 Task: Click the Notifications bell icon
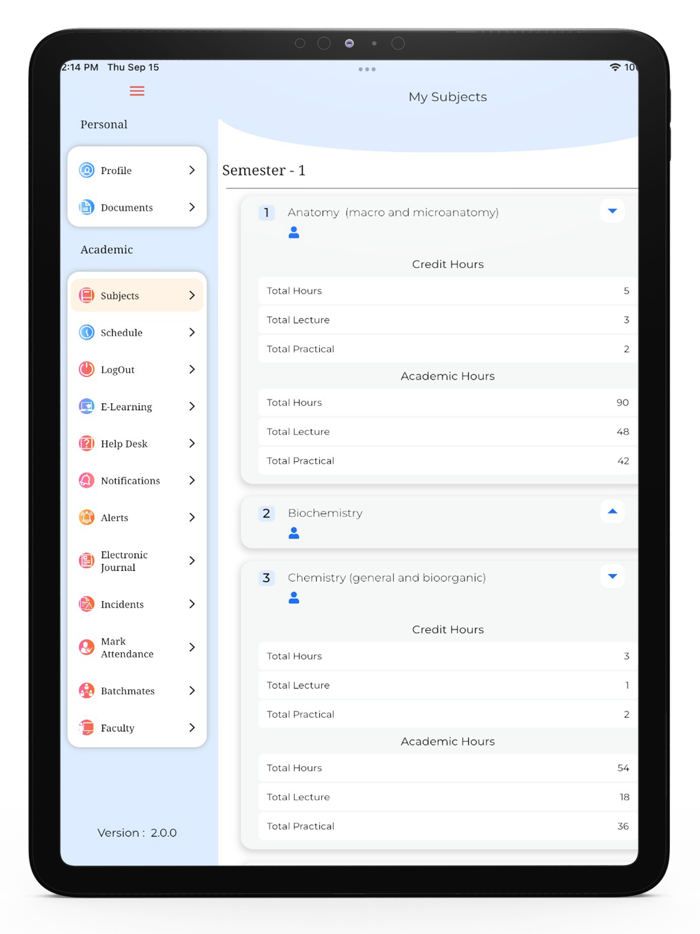(x=86, y=480)
